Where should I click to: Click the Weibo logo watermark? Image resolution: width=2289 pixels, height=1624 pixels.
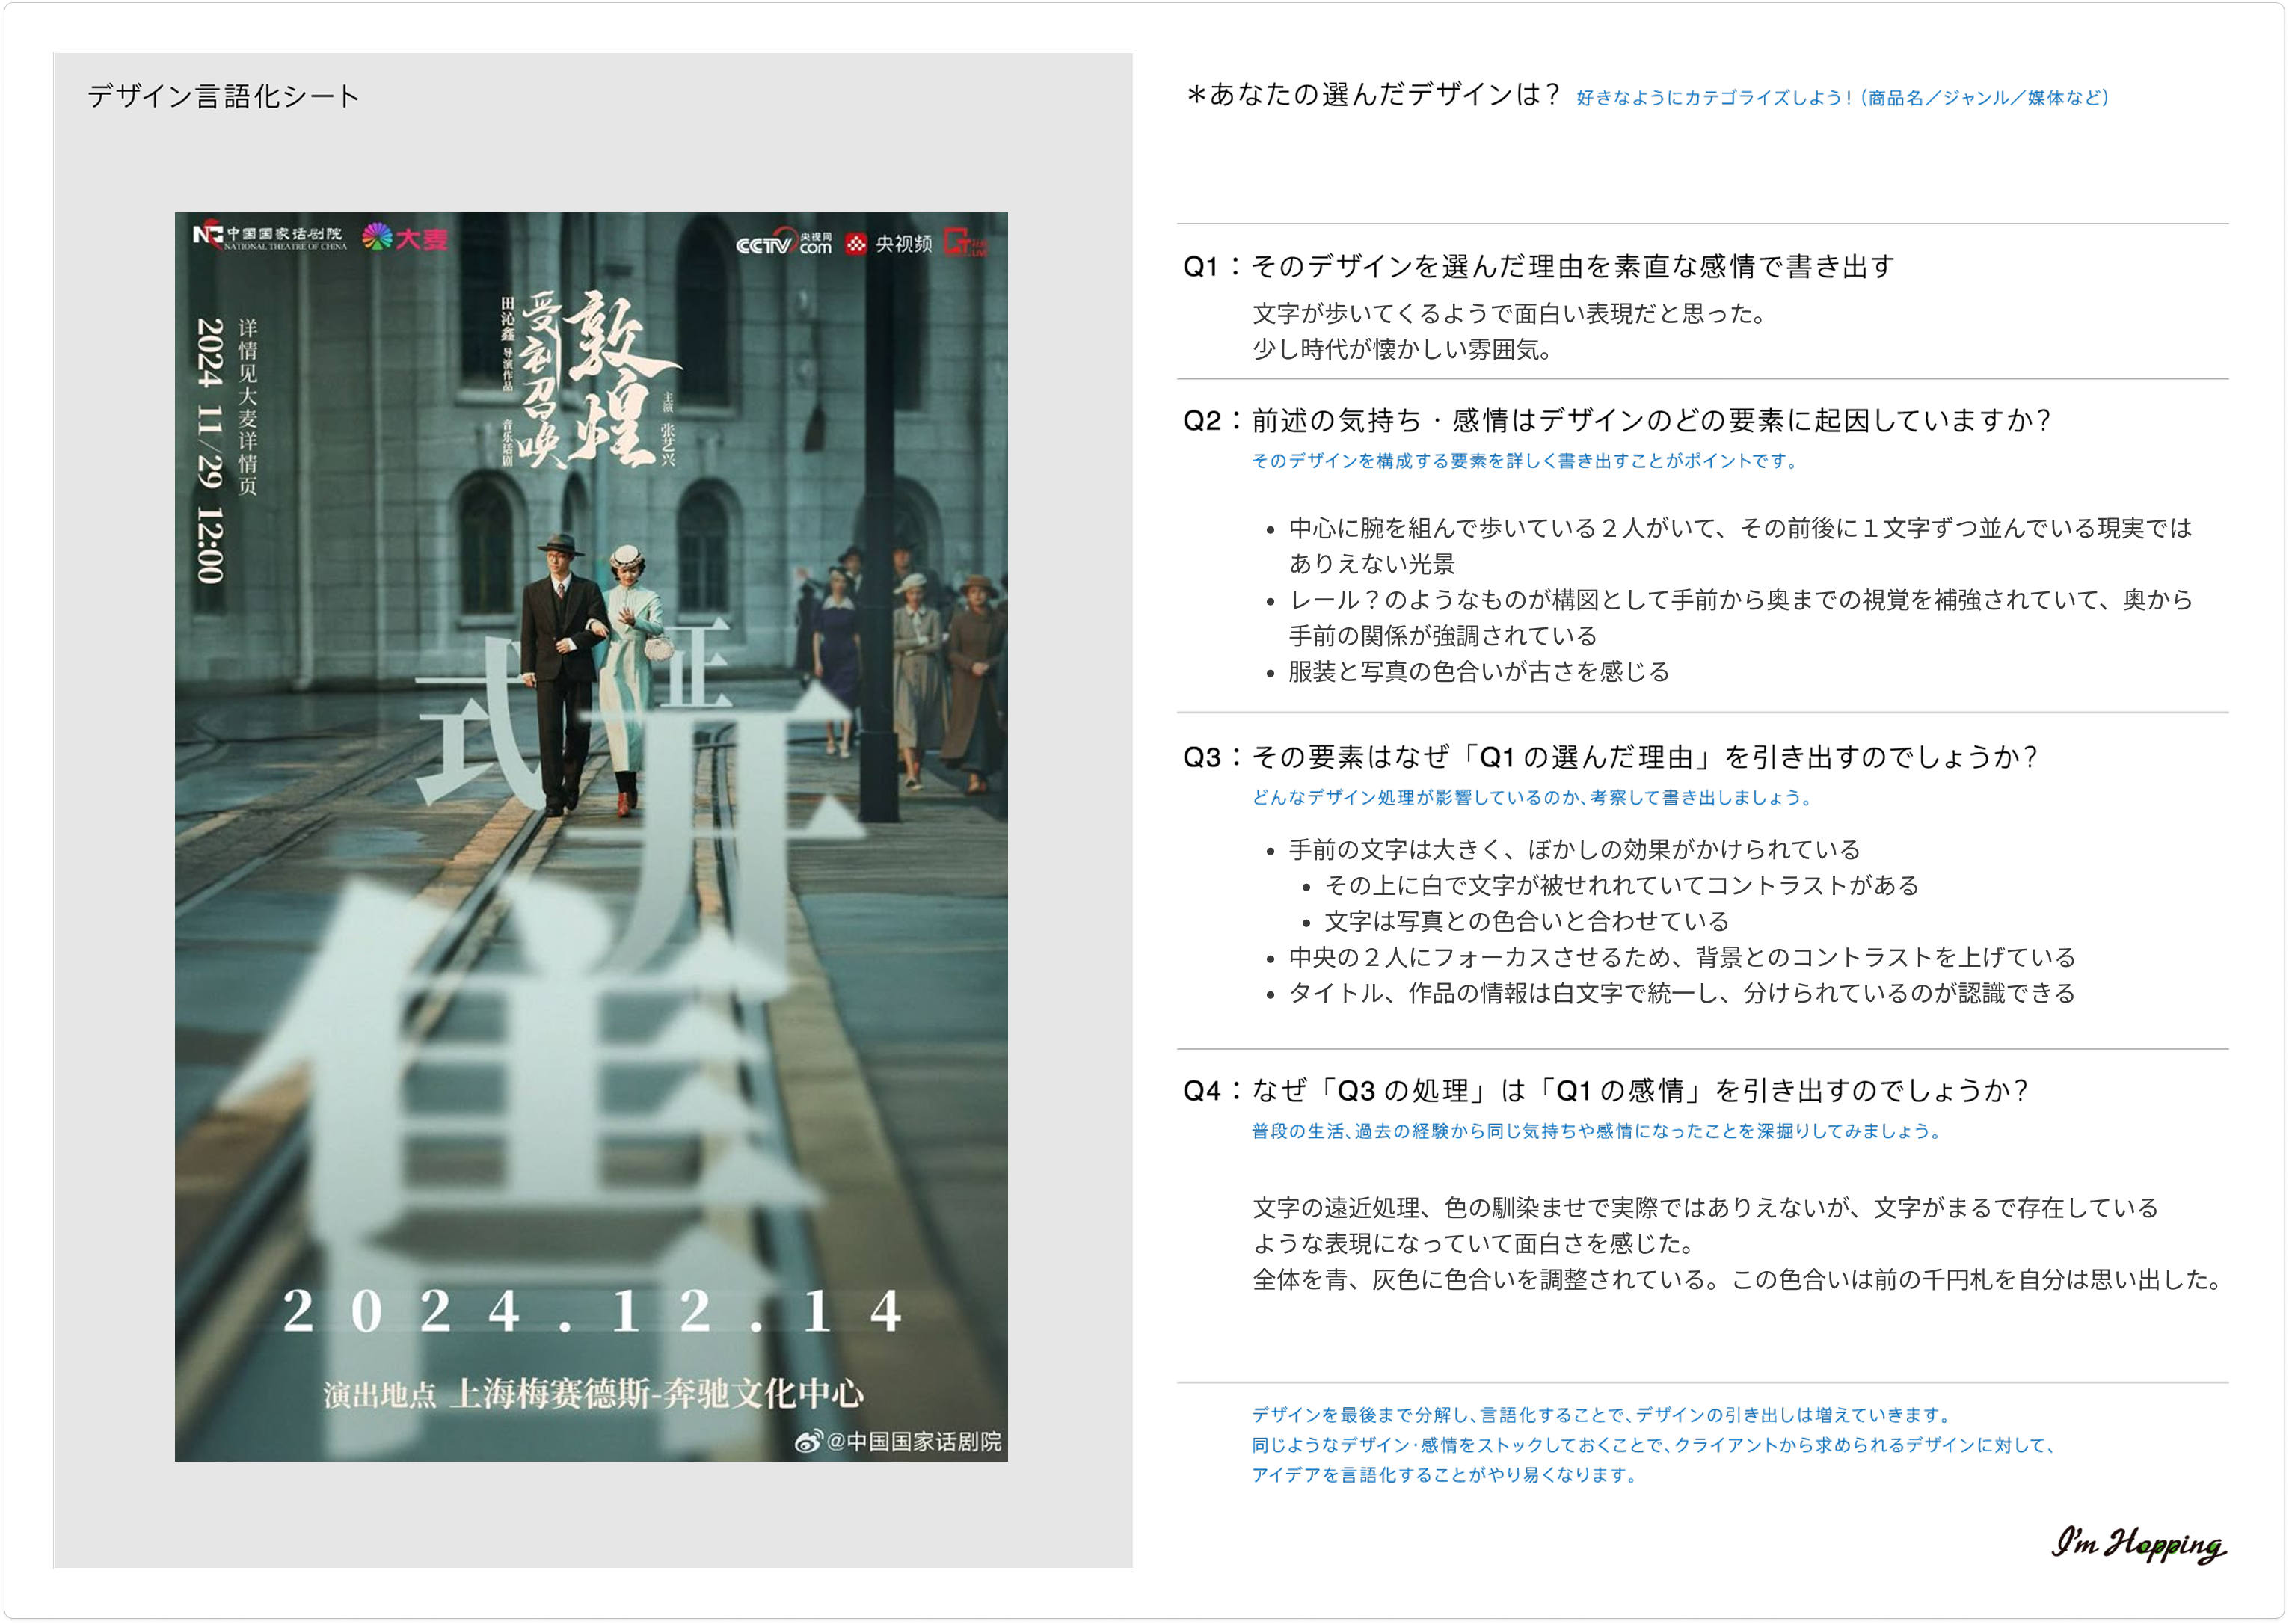808,1441
